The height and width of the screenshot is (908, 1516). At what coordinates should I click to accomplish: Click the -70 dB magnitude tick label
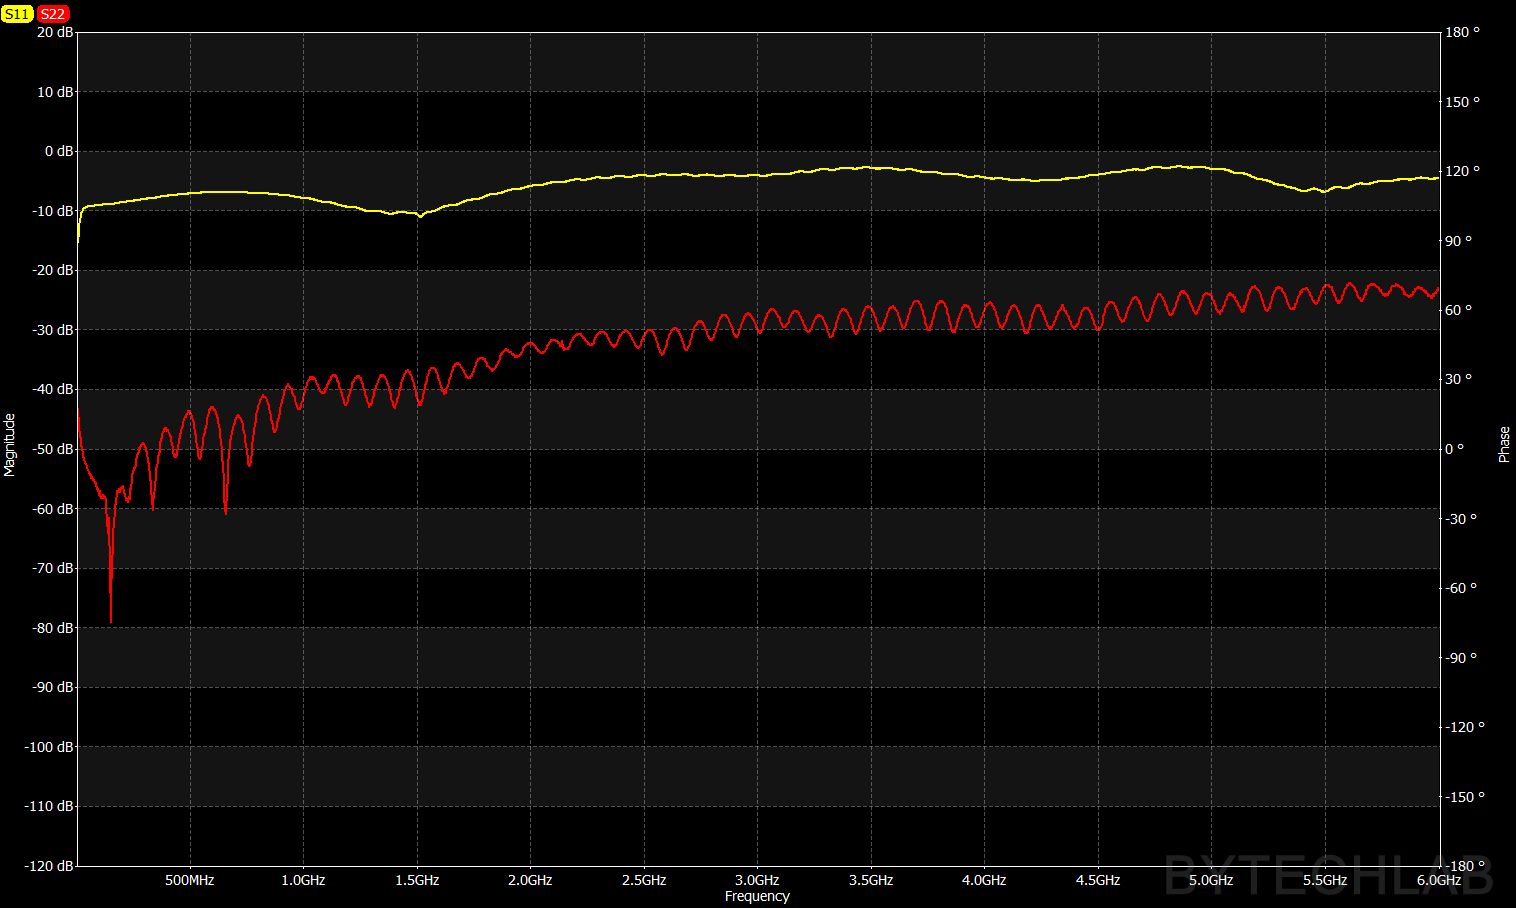tap(51, 568)
